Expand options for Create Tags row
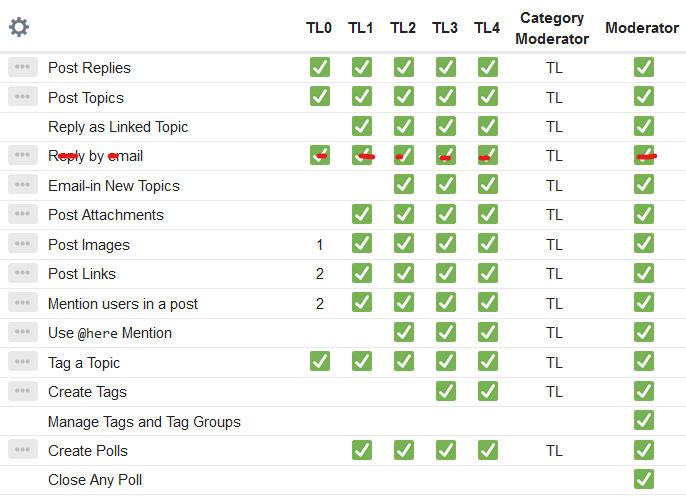Viewport: 686px width, 496px height. pyautogui.click(x=23, y=391)
